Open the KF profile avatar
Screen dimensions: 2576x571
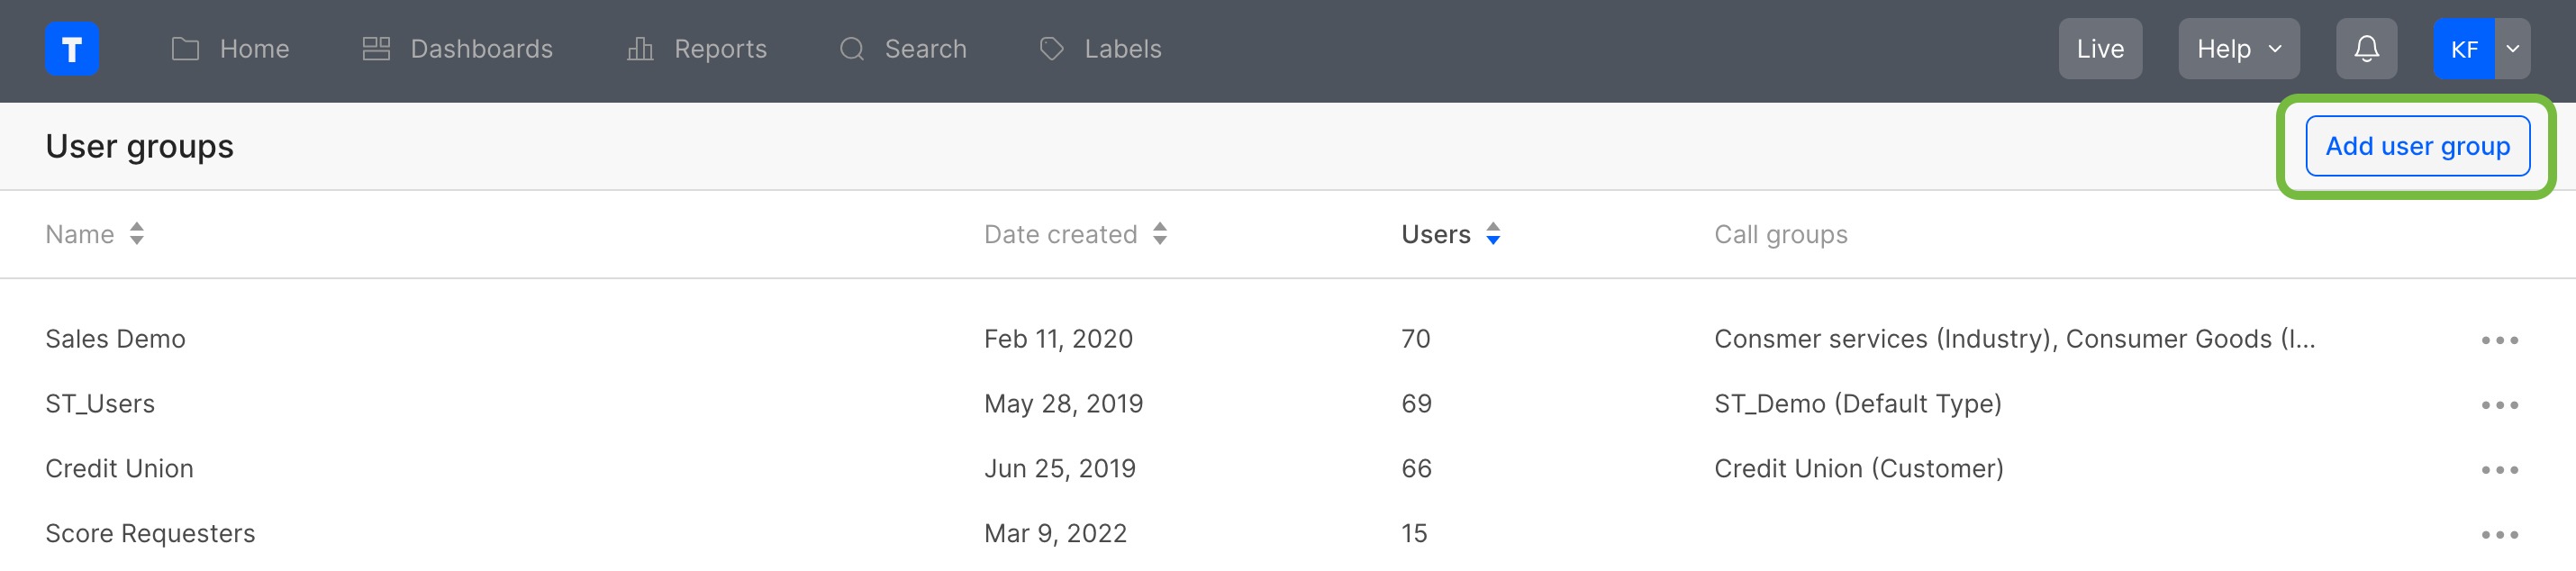(x=2466, y=47)
